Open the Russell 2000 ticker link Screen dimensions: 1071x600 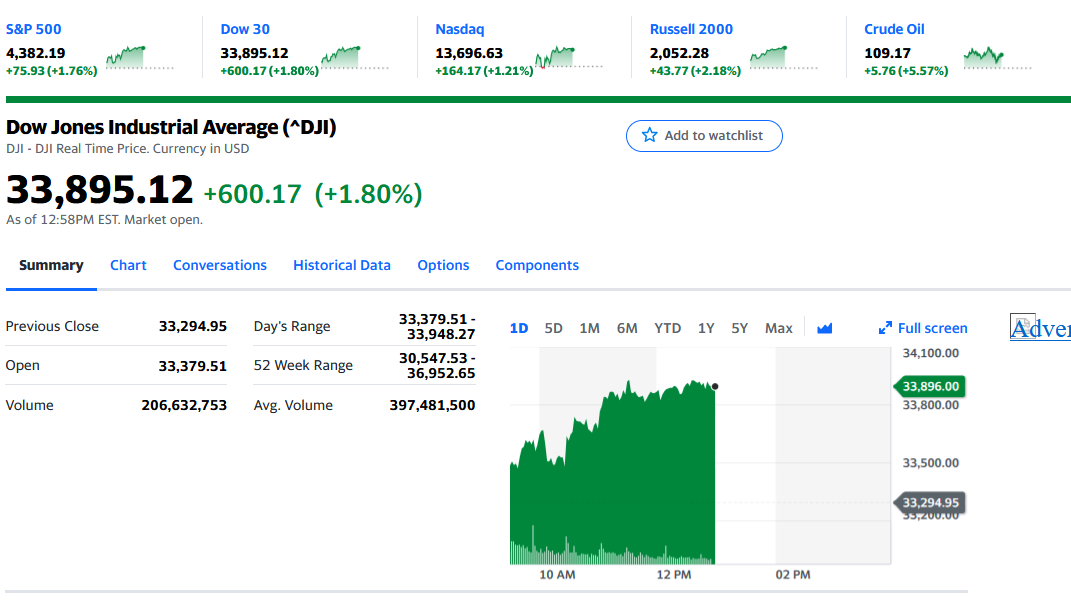tap(691, 29)
